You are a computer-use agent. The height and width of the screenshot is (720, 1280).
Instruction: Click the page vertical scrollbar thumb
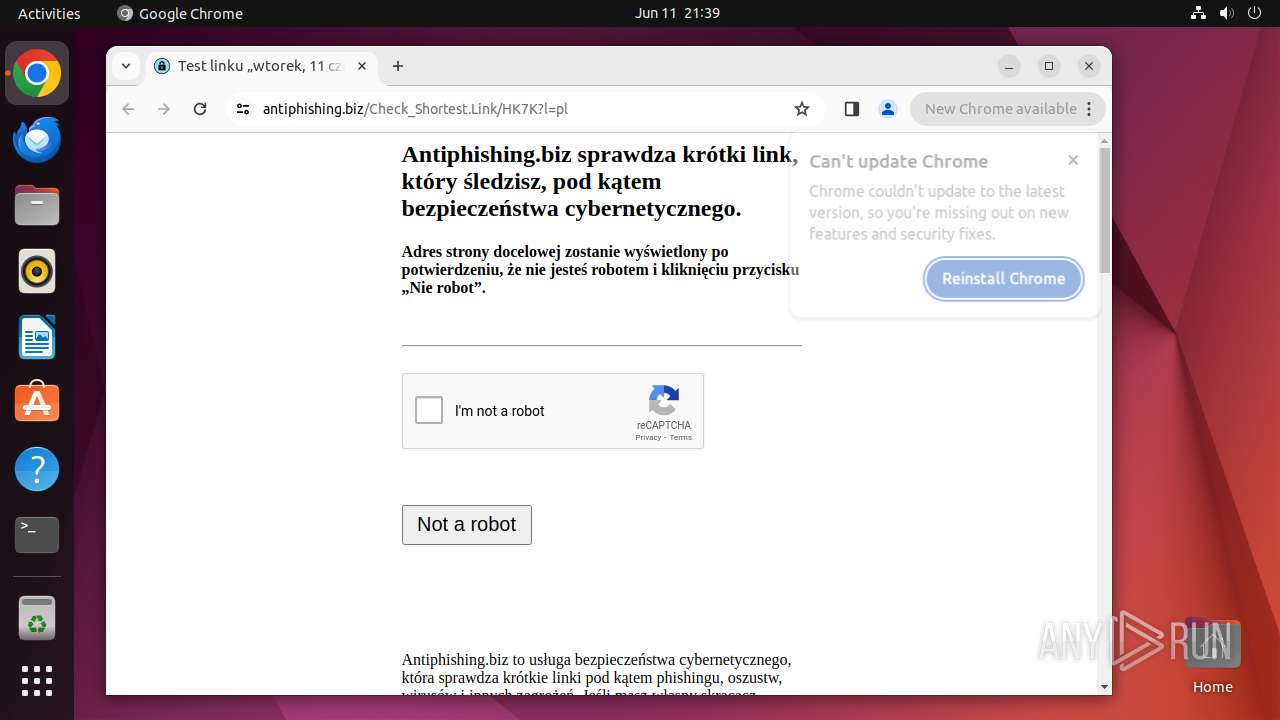click(1104, 210)
